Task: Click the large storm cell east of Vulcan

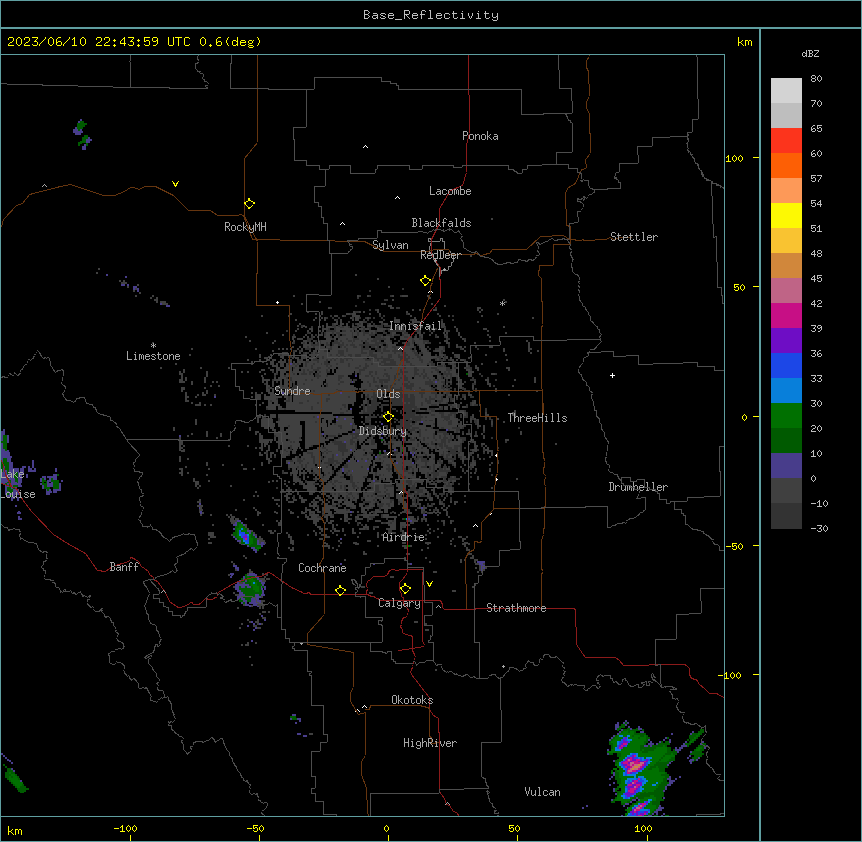Action: (x=640, y=769)
